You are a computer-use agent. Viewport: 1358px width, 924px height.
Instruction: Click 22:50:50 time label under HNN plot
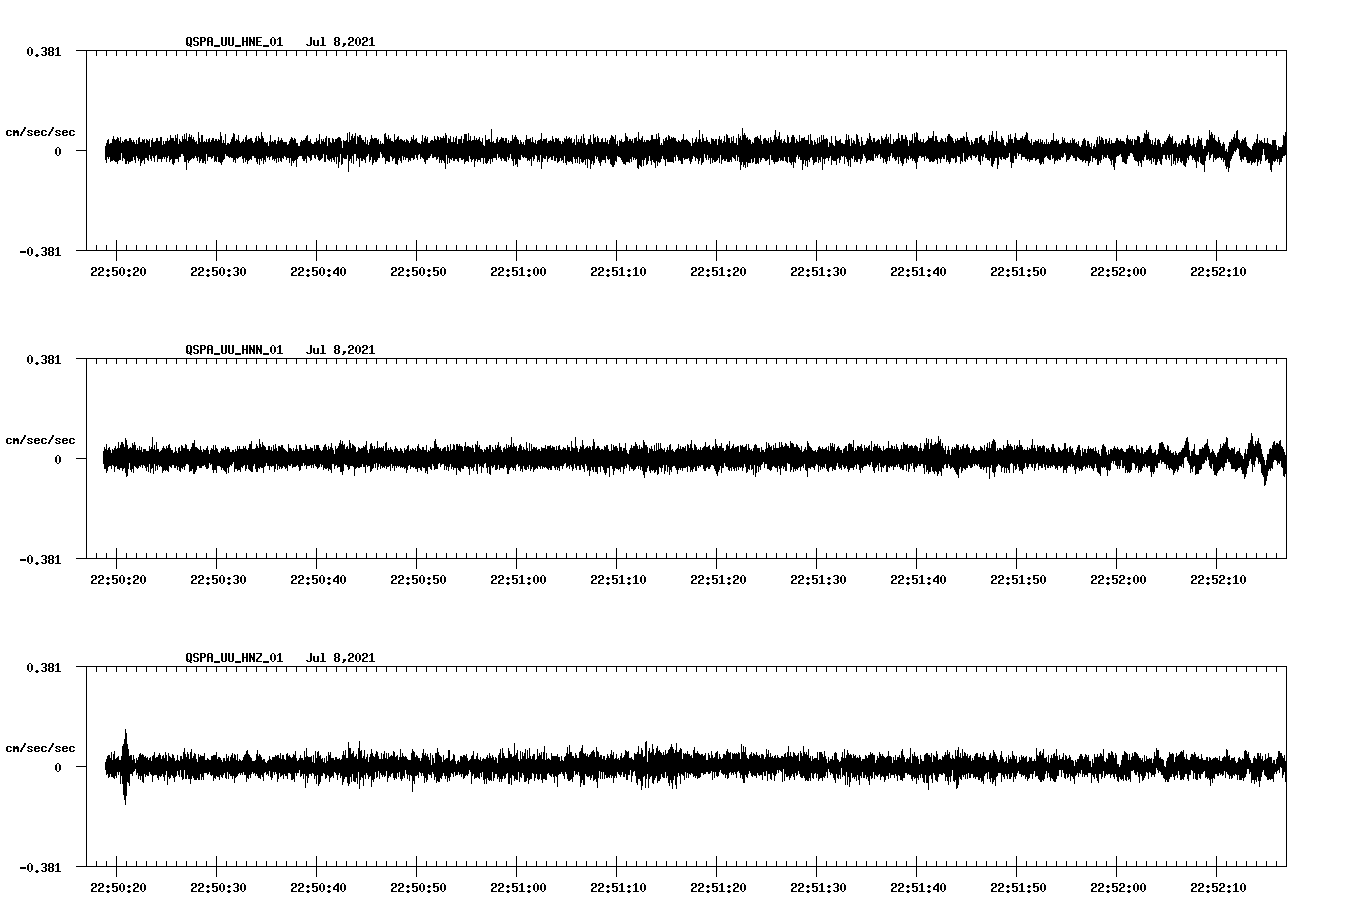418,580
